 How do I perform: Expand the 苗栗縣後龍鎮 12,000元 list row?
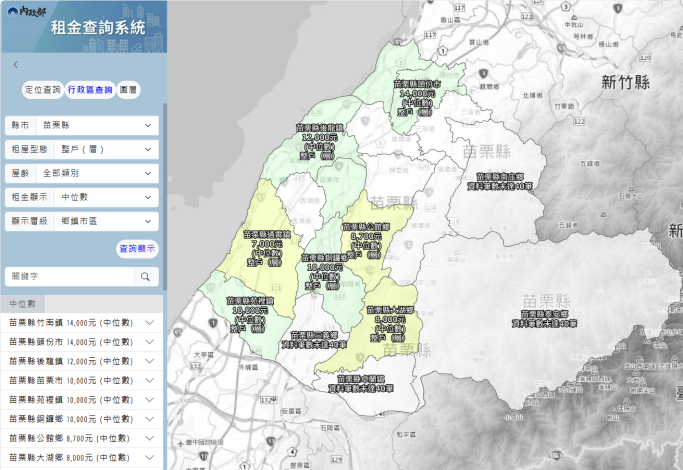pos(82,362)
